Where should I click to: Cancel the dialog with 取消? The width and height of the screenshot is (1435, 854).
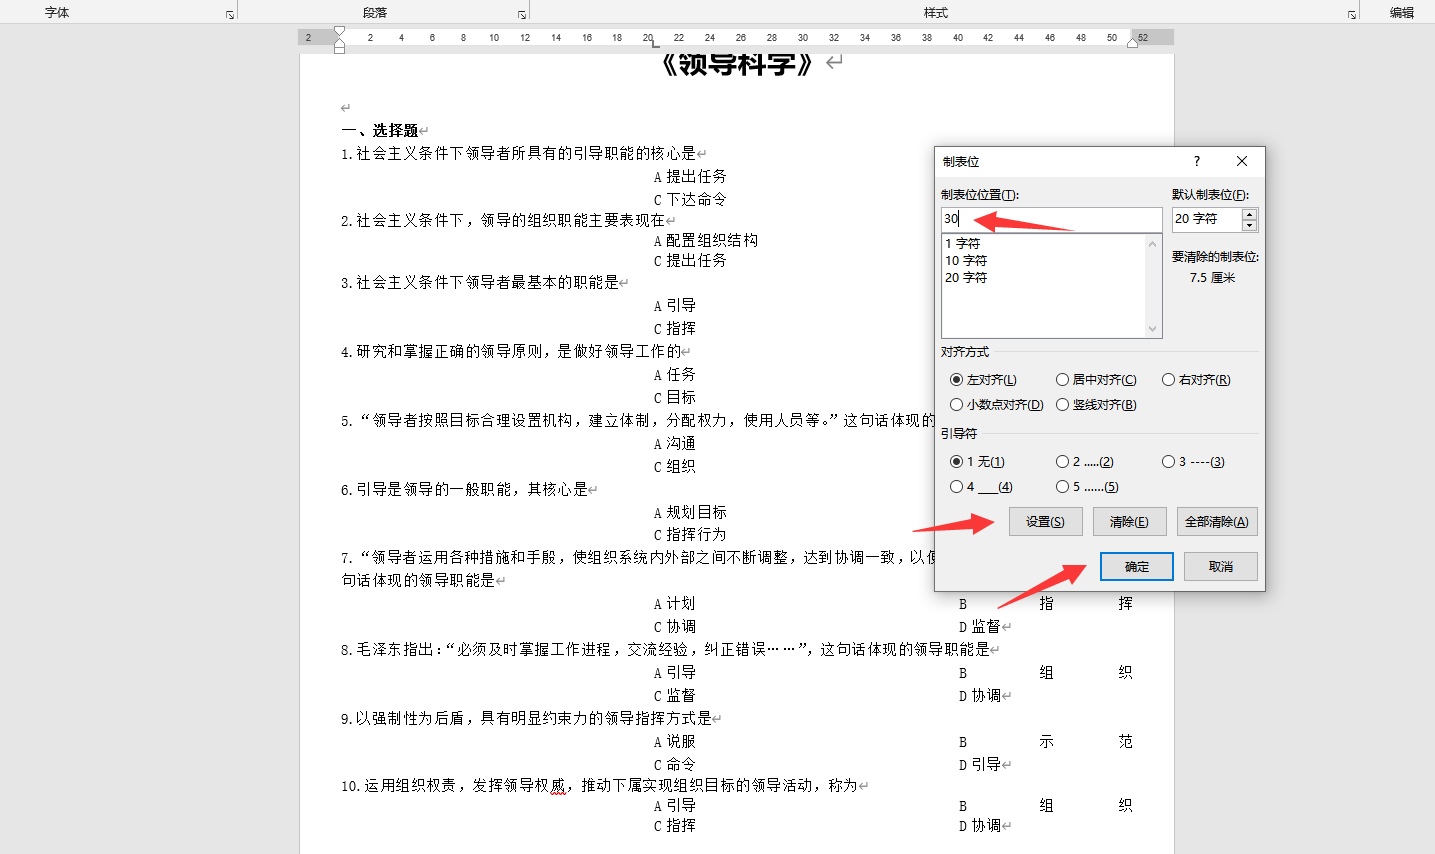coord(1221,567)
